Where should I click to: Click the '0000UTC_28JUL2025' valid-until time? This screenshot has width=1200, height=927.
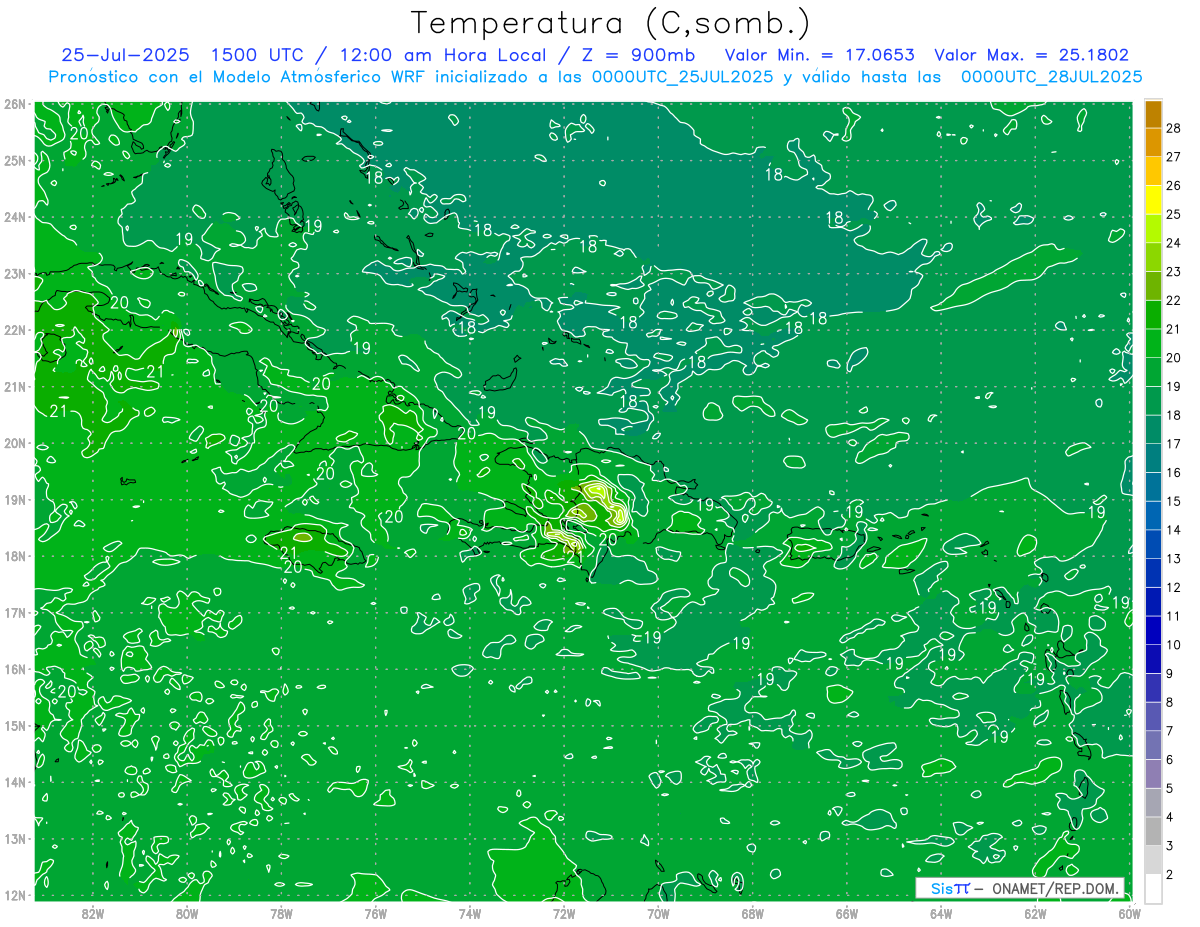[x=1051, y=77]
